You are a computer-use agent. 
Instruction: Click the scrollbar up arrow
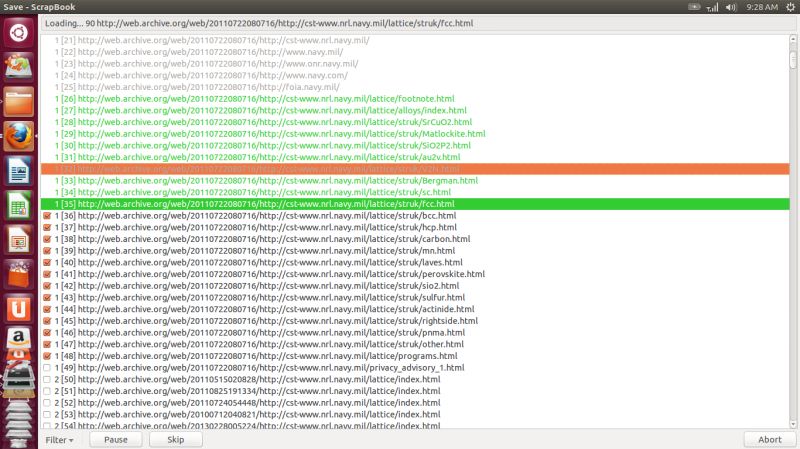tap(793, 39)
